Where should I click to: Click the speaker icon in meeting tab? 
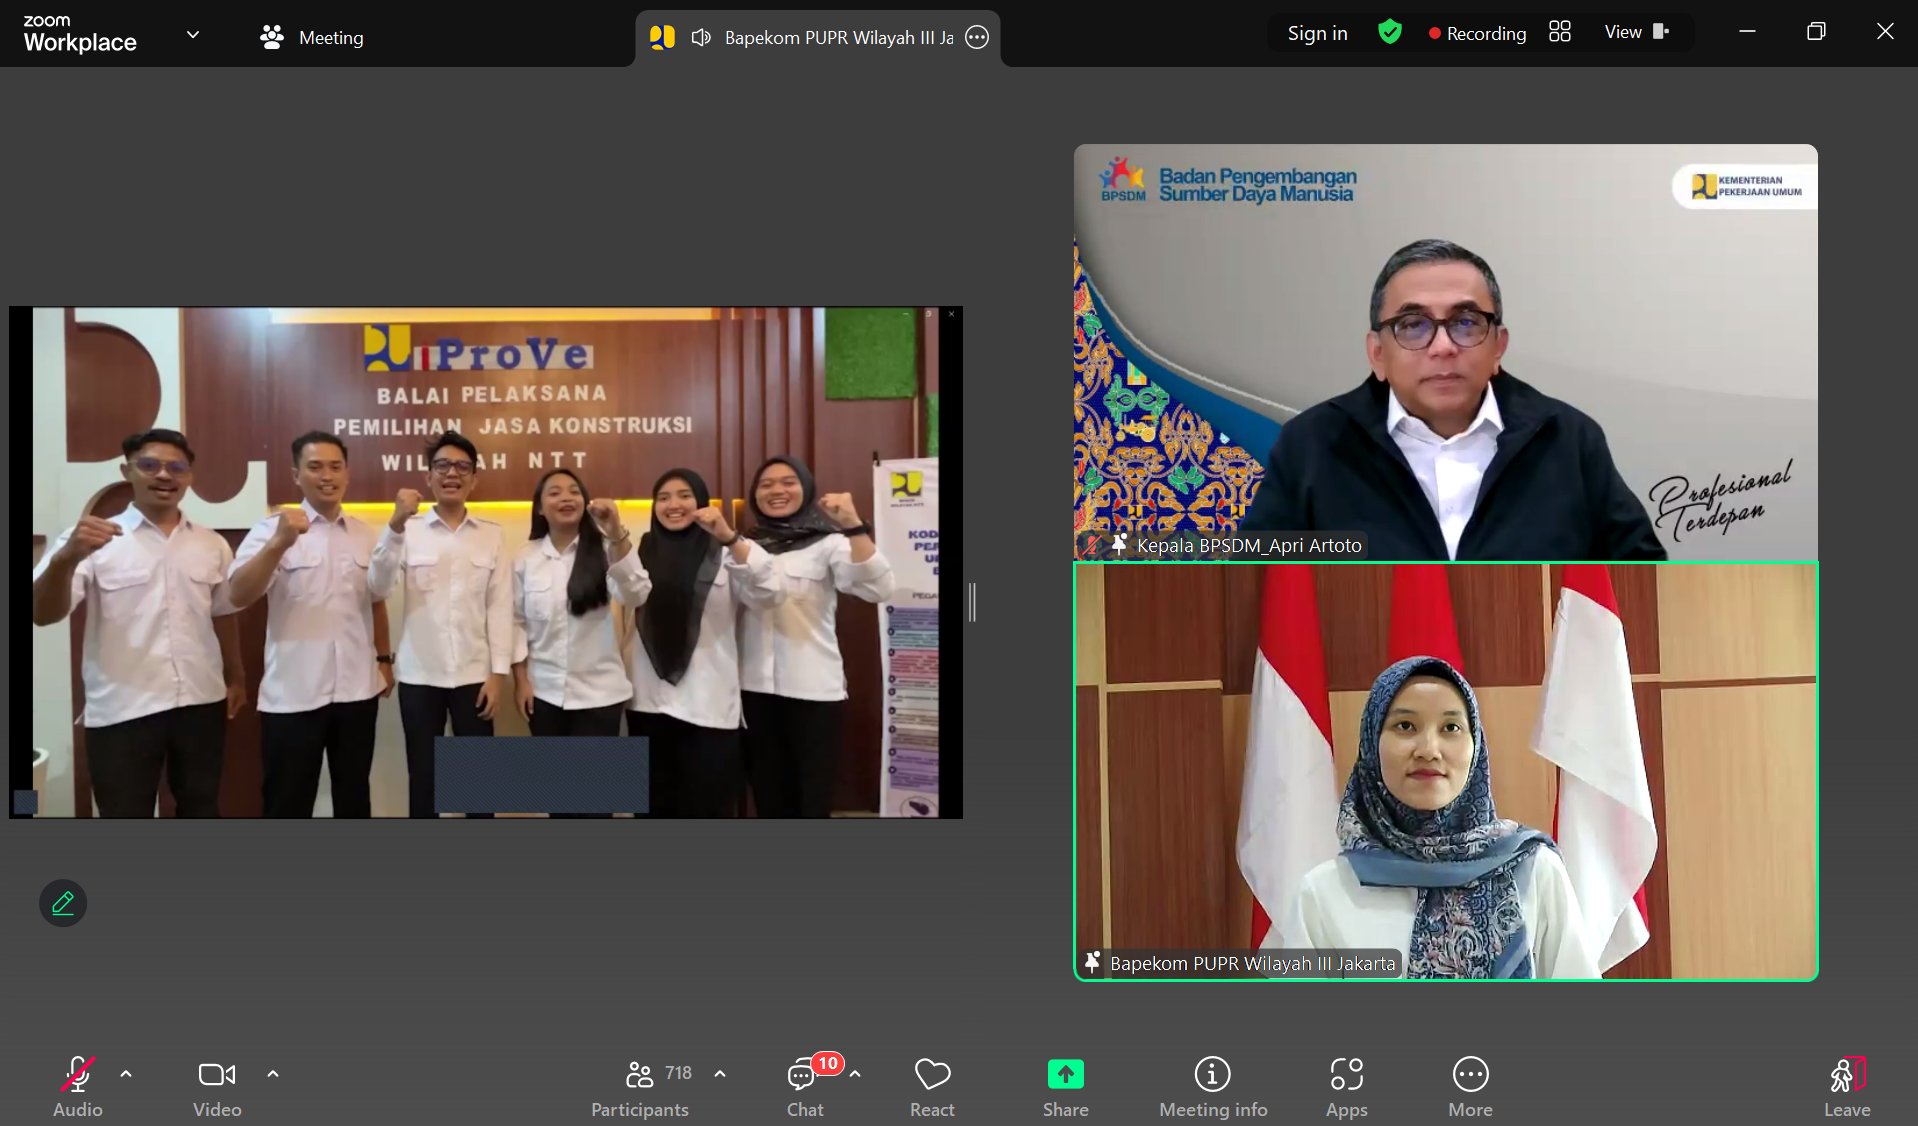pos(701,37)
